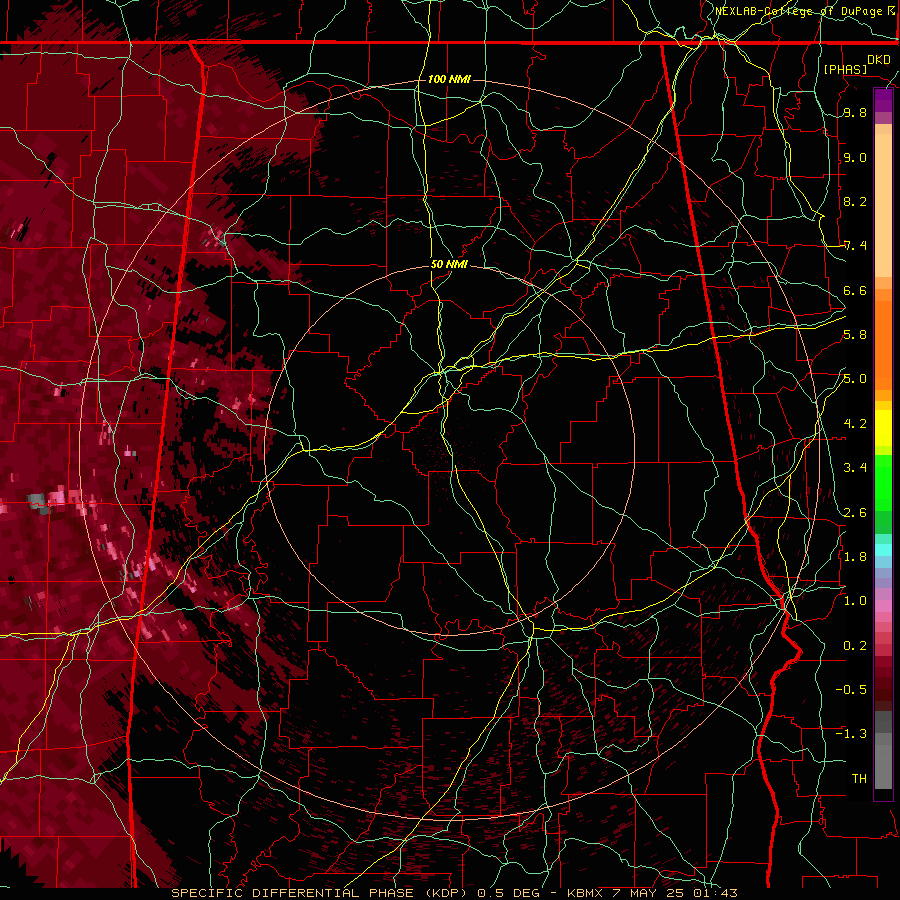
Task: Pick the orange color bar segment
Action: click(x=883, y=345)
